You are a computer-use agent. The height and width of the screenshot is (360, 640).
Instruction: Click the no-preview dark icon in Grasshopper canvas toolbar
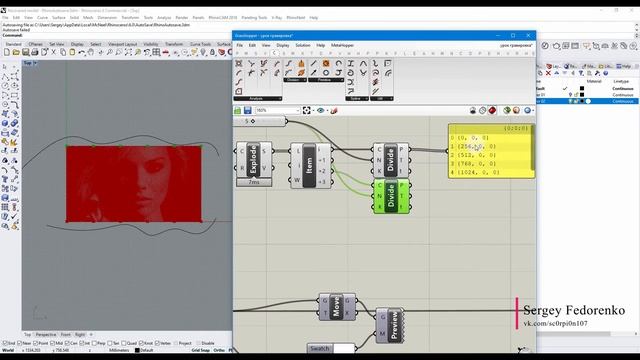pos(473,111)
